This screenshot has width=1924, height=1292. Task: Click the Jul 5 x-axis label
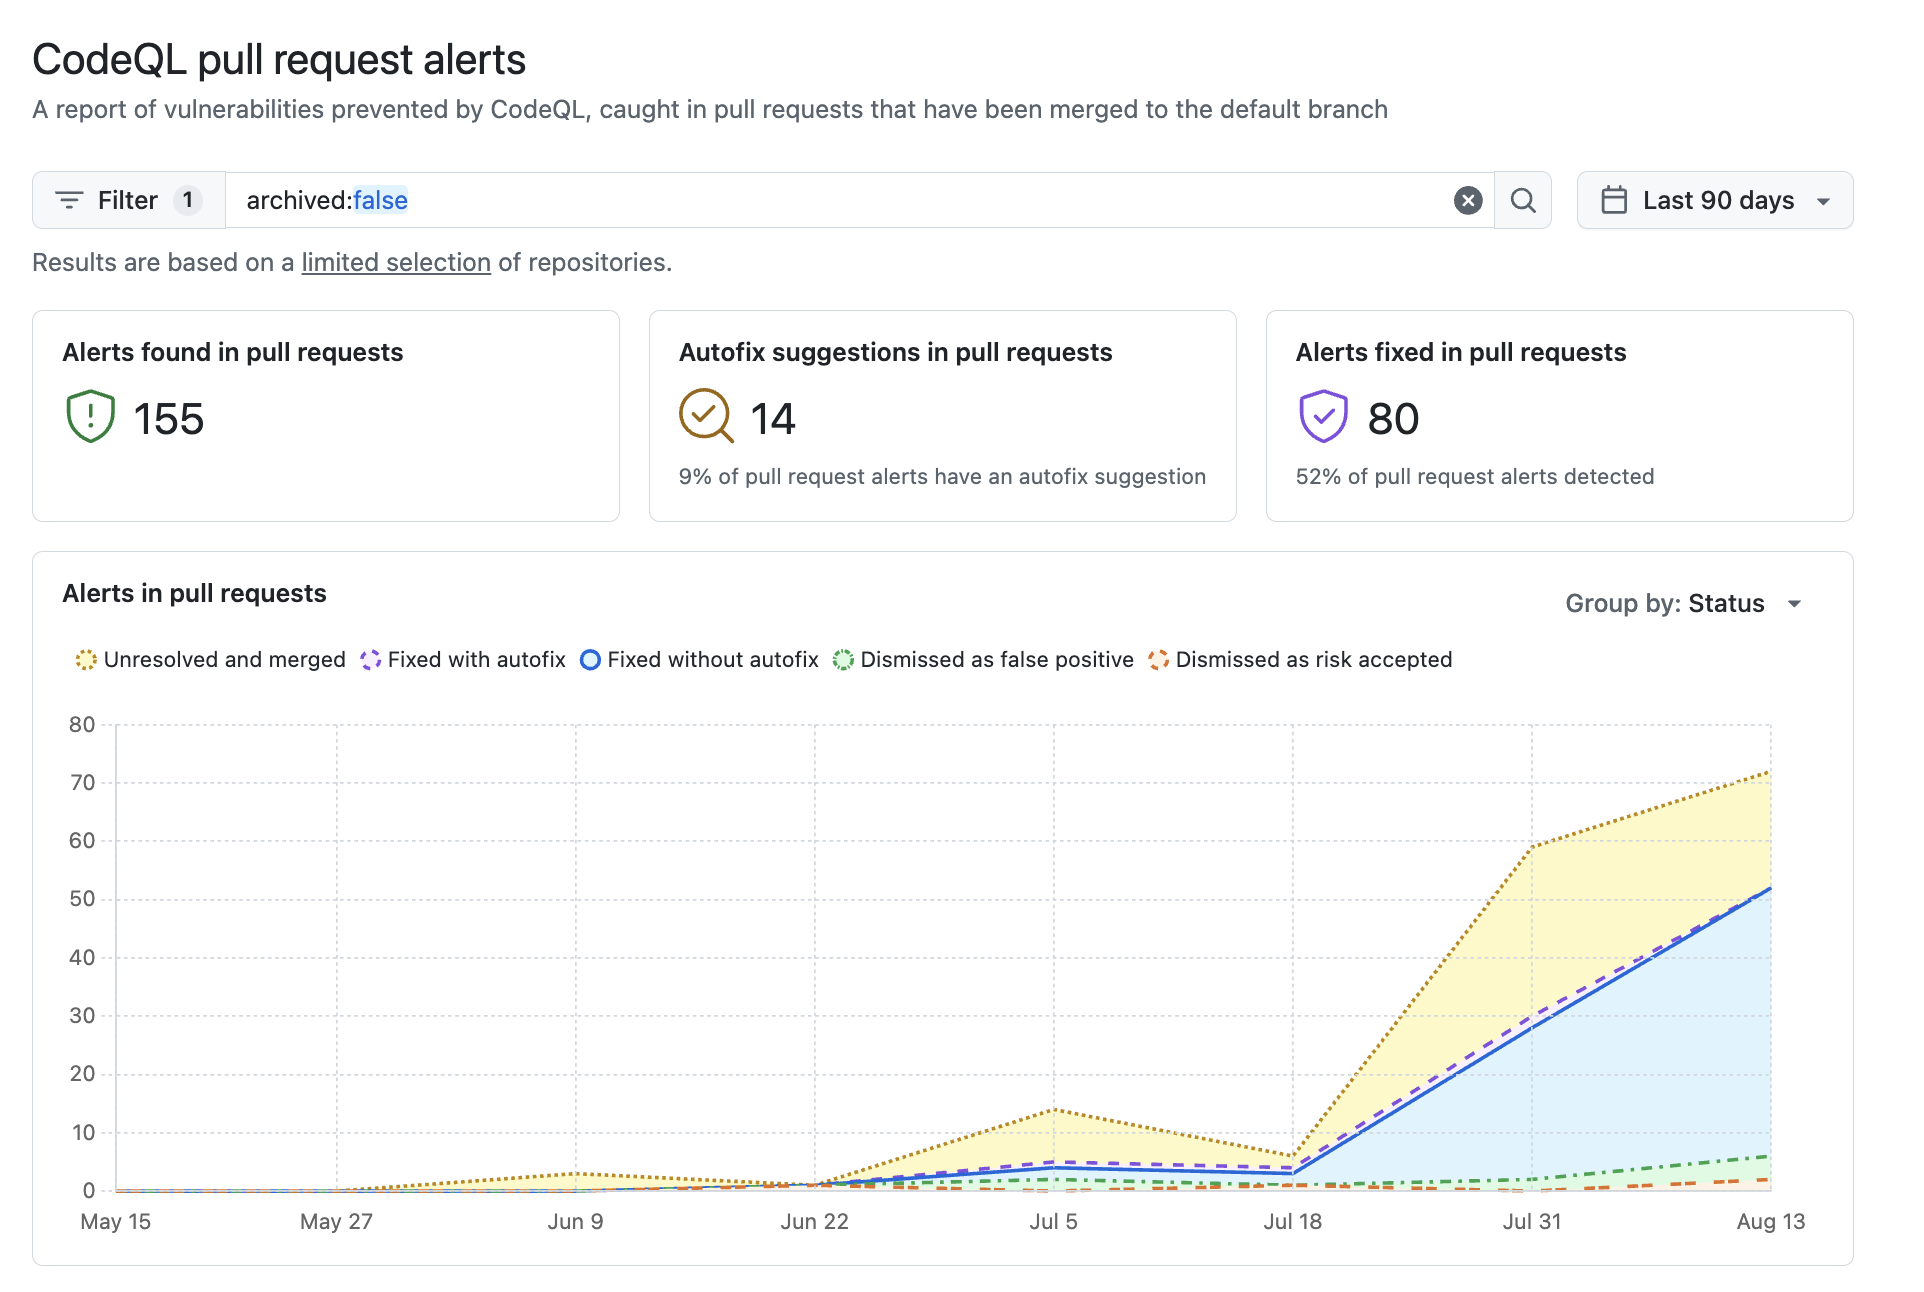1053,1222
